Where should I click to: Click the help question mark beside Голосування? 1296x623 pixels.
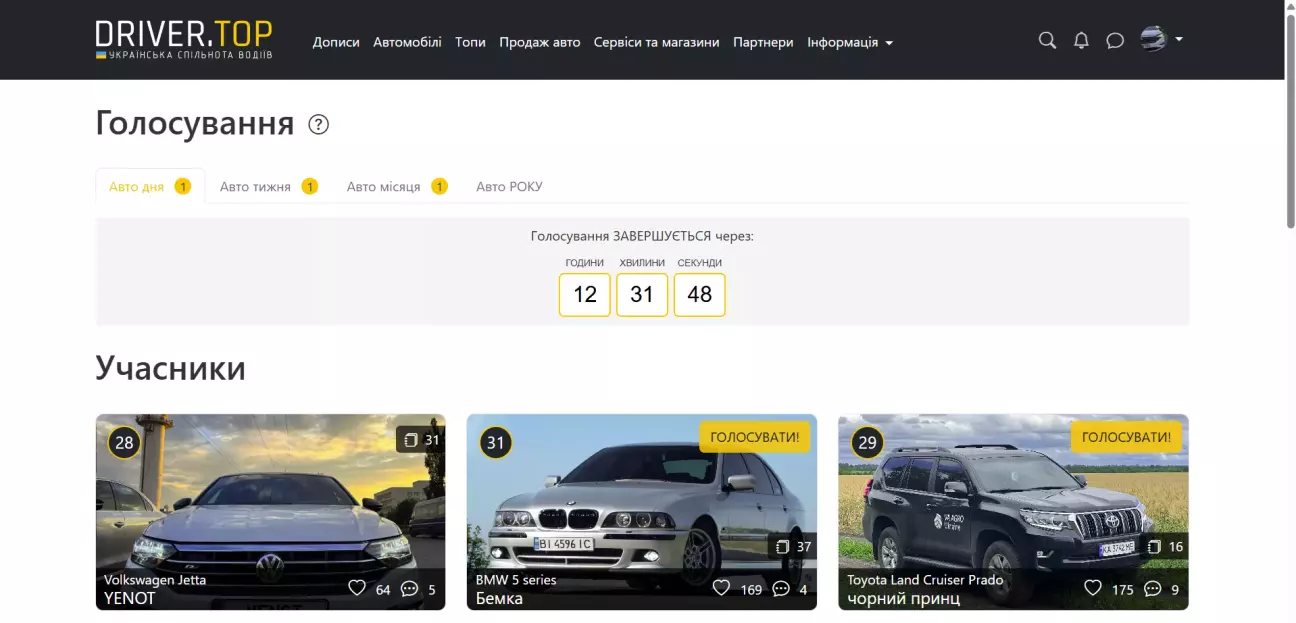(x=318, y=125)
